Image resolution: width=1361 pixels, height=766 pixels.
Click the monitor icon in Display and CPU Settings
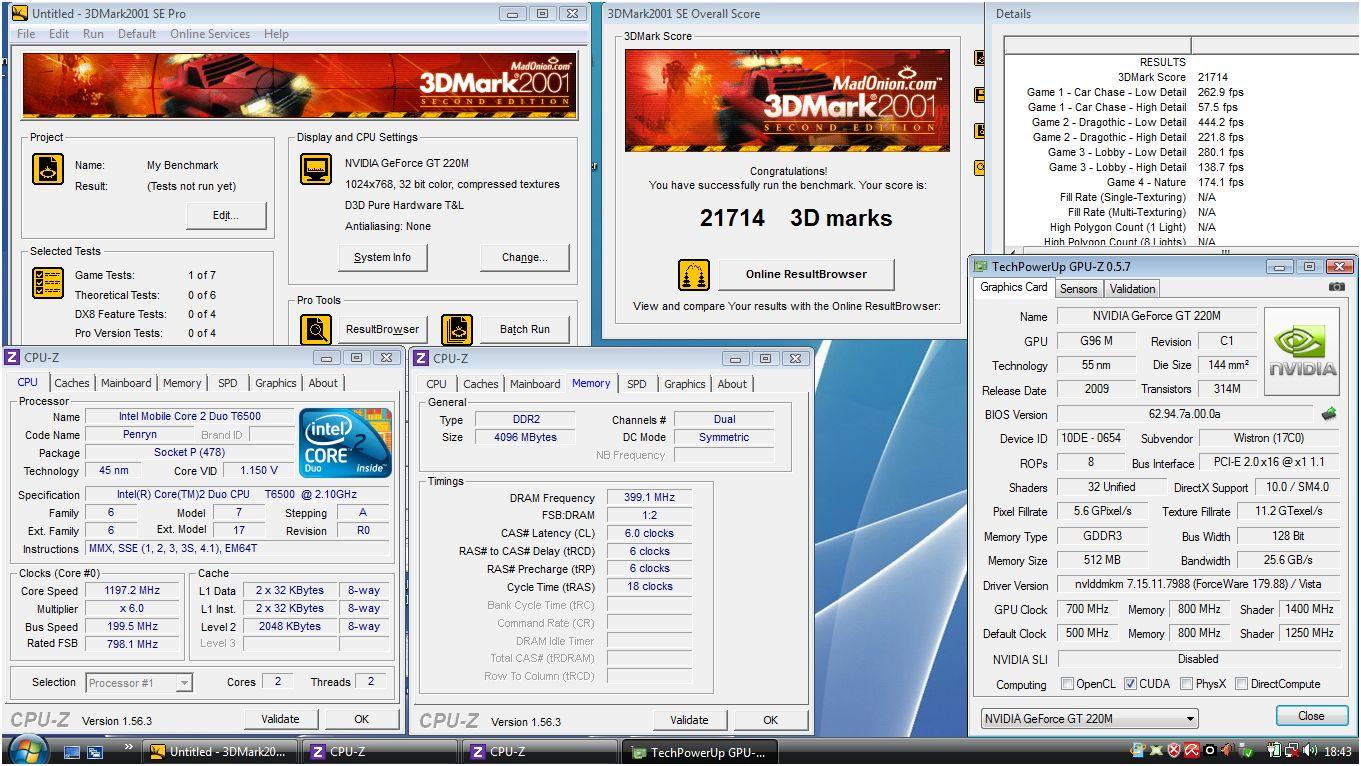click(x=316, y=169)
